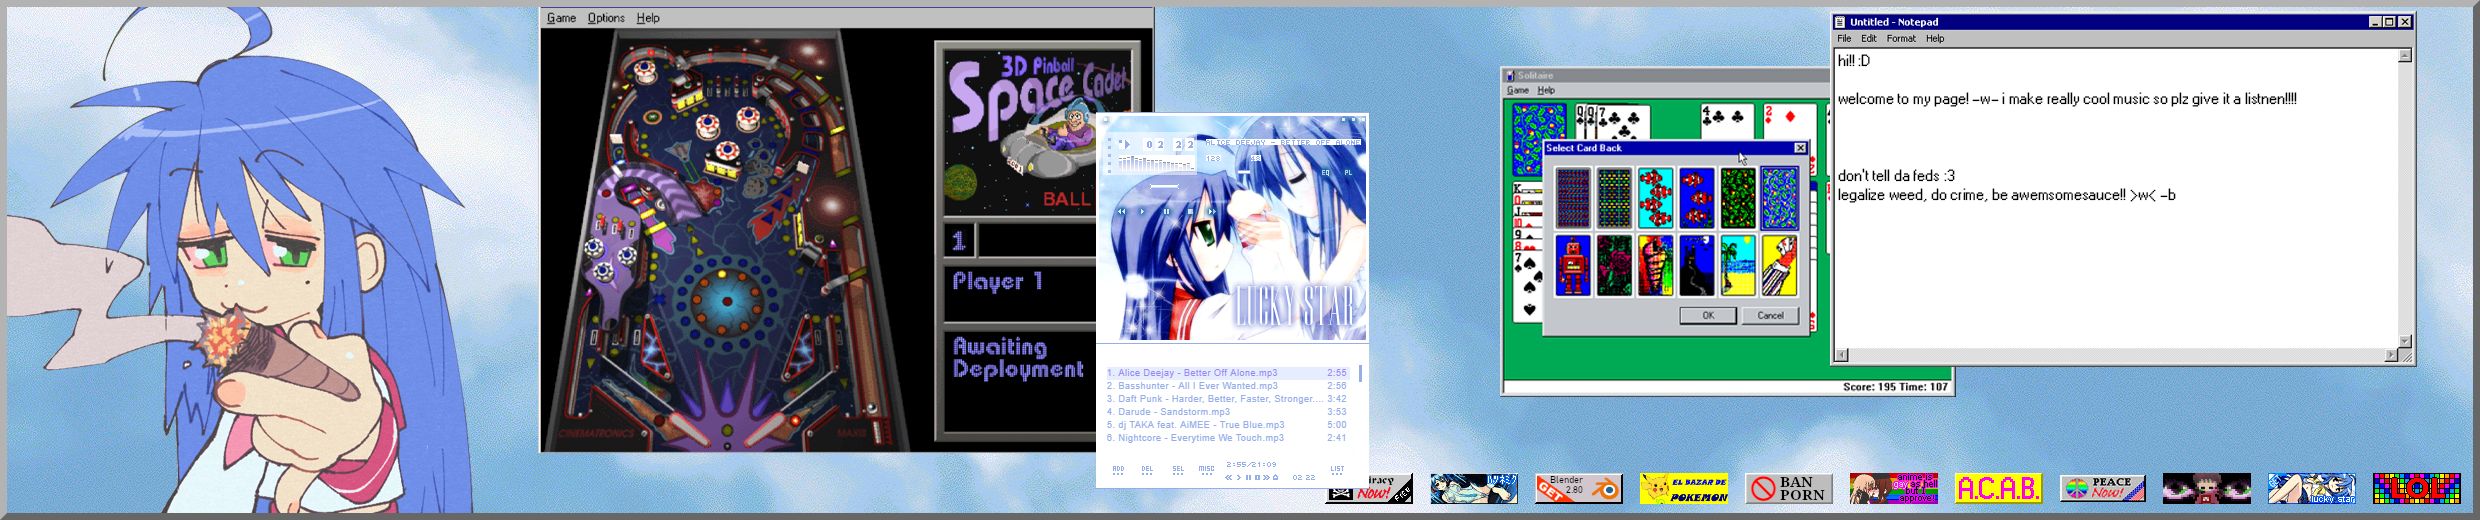This screenshot has height=520, width=2480.
Task: Click LIST button in music player playlist
Action: (x=1337, y=469)
